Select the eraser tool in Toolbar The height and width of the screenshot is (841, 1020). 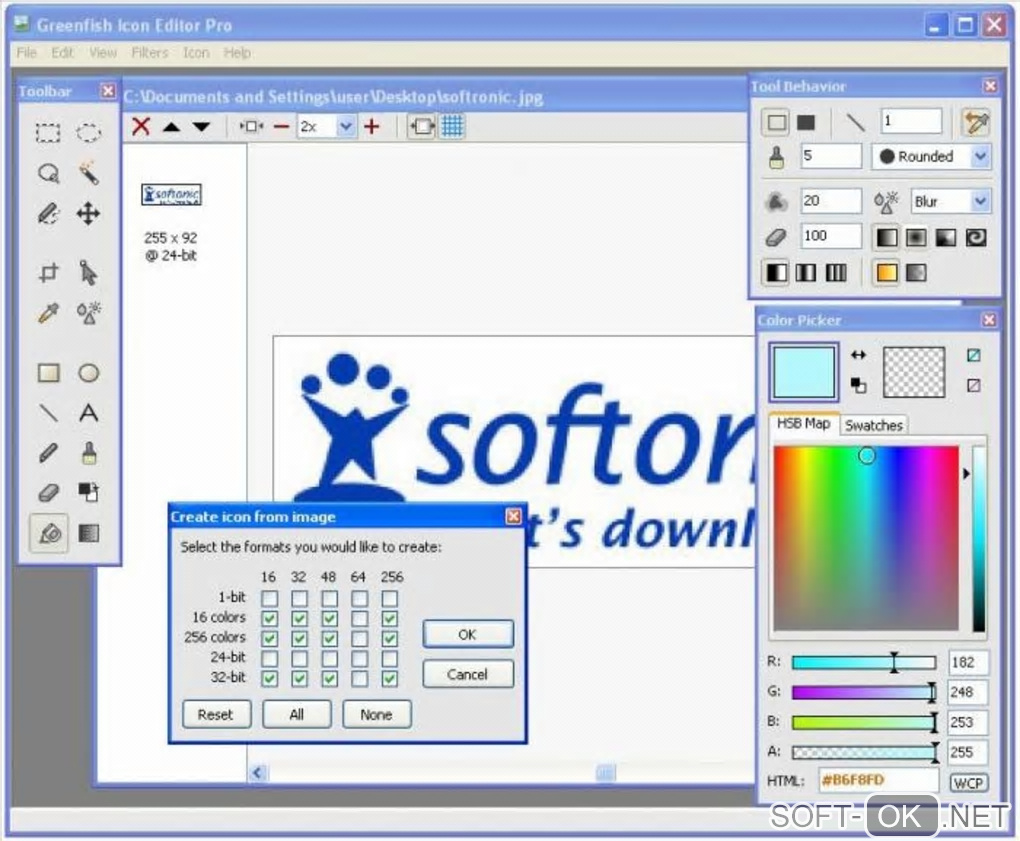pos(48,493)
